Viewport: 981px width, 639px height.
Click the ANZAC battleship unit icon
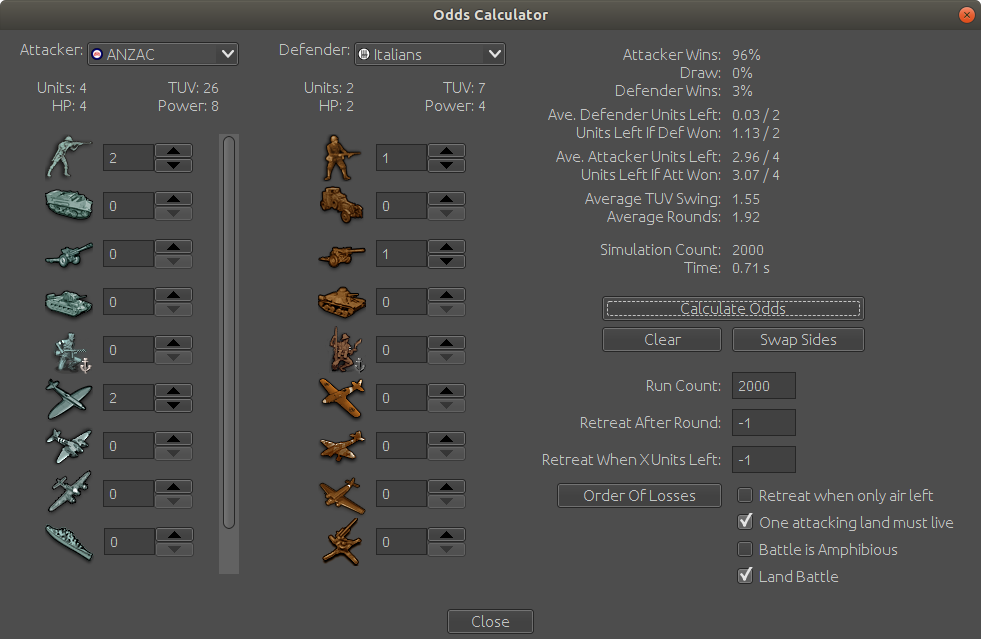pos(68,542)
